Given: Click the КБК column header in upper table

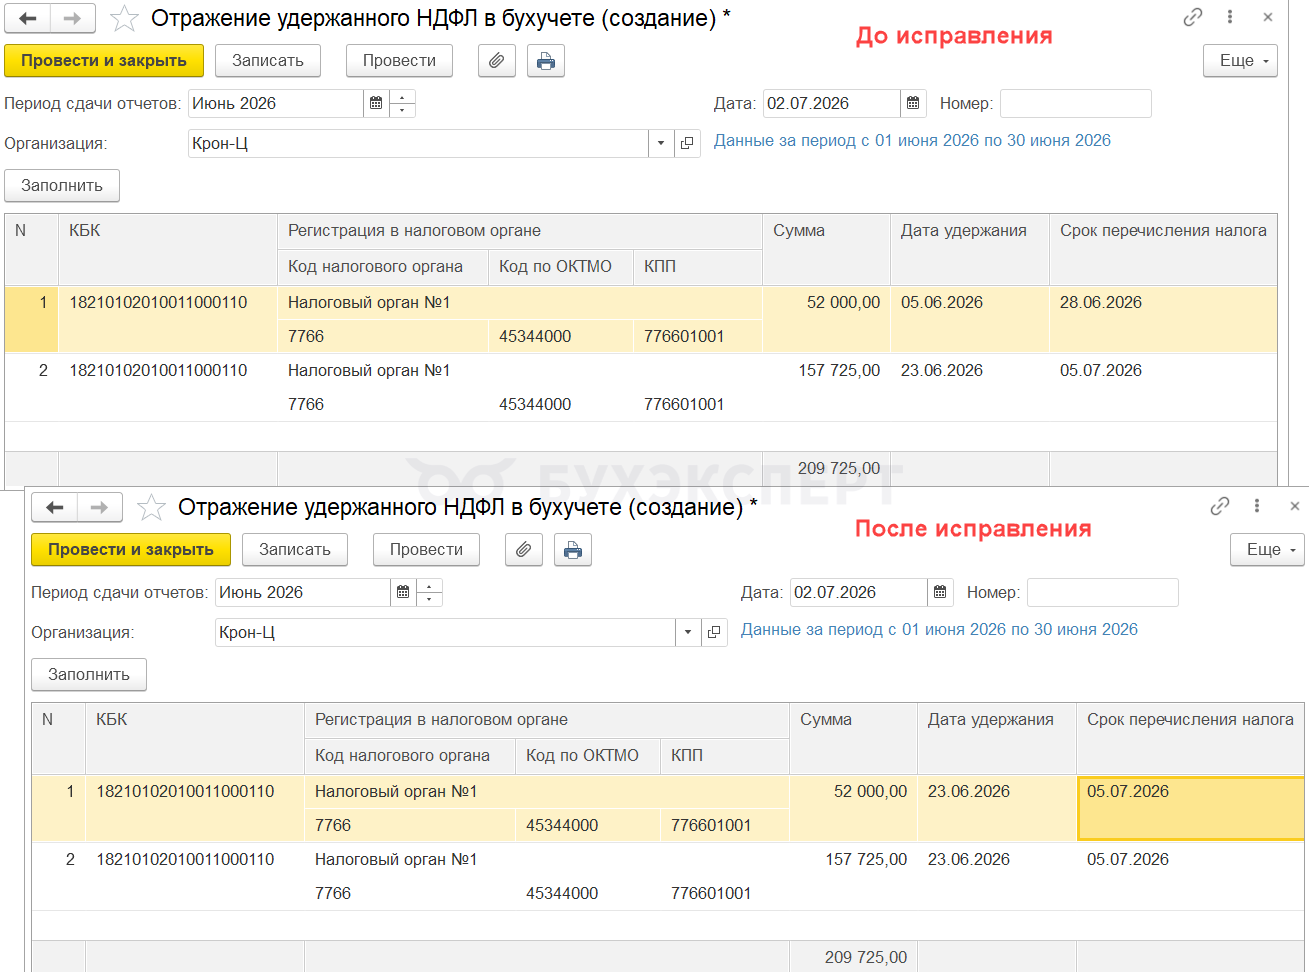Looking at the screenshot, I should (x=168, y=249).
